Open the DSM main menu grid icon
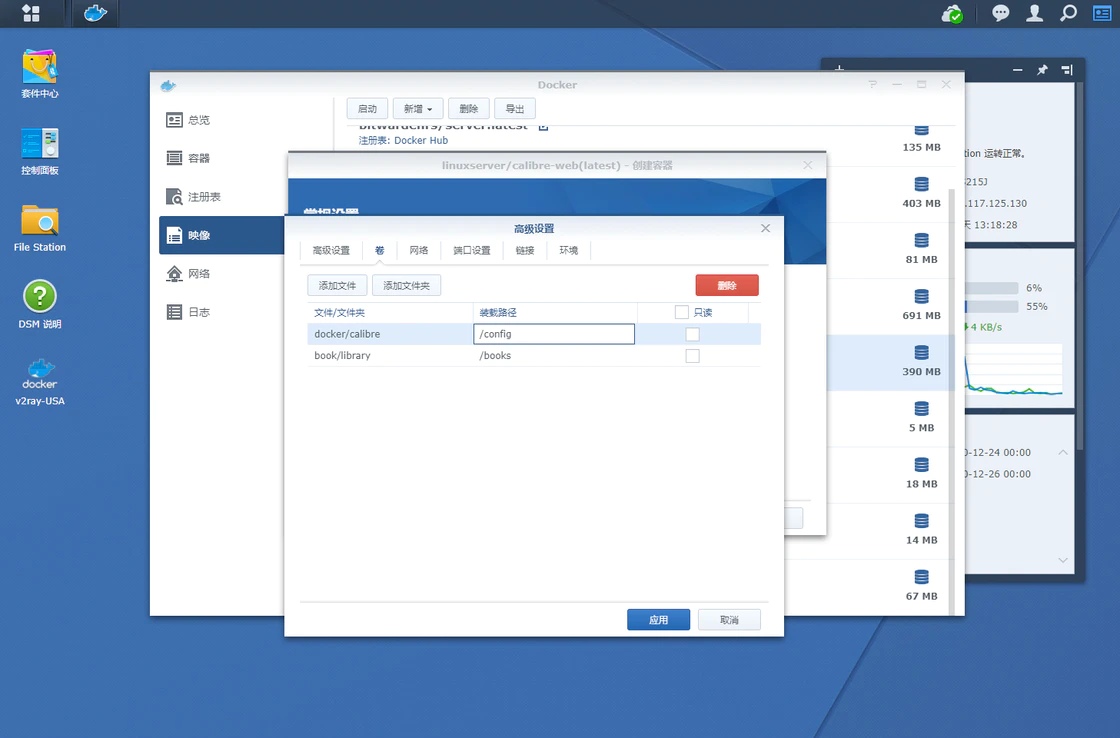The width and height of the screenshot is (1120, 738). pos(31,14)
